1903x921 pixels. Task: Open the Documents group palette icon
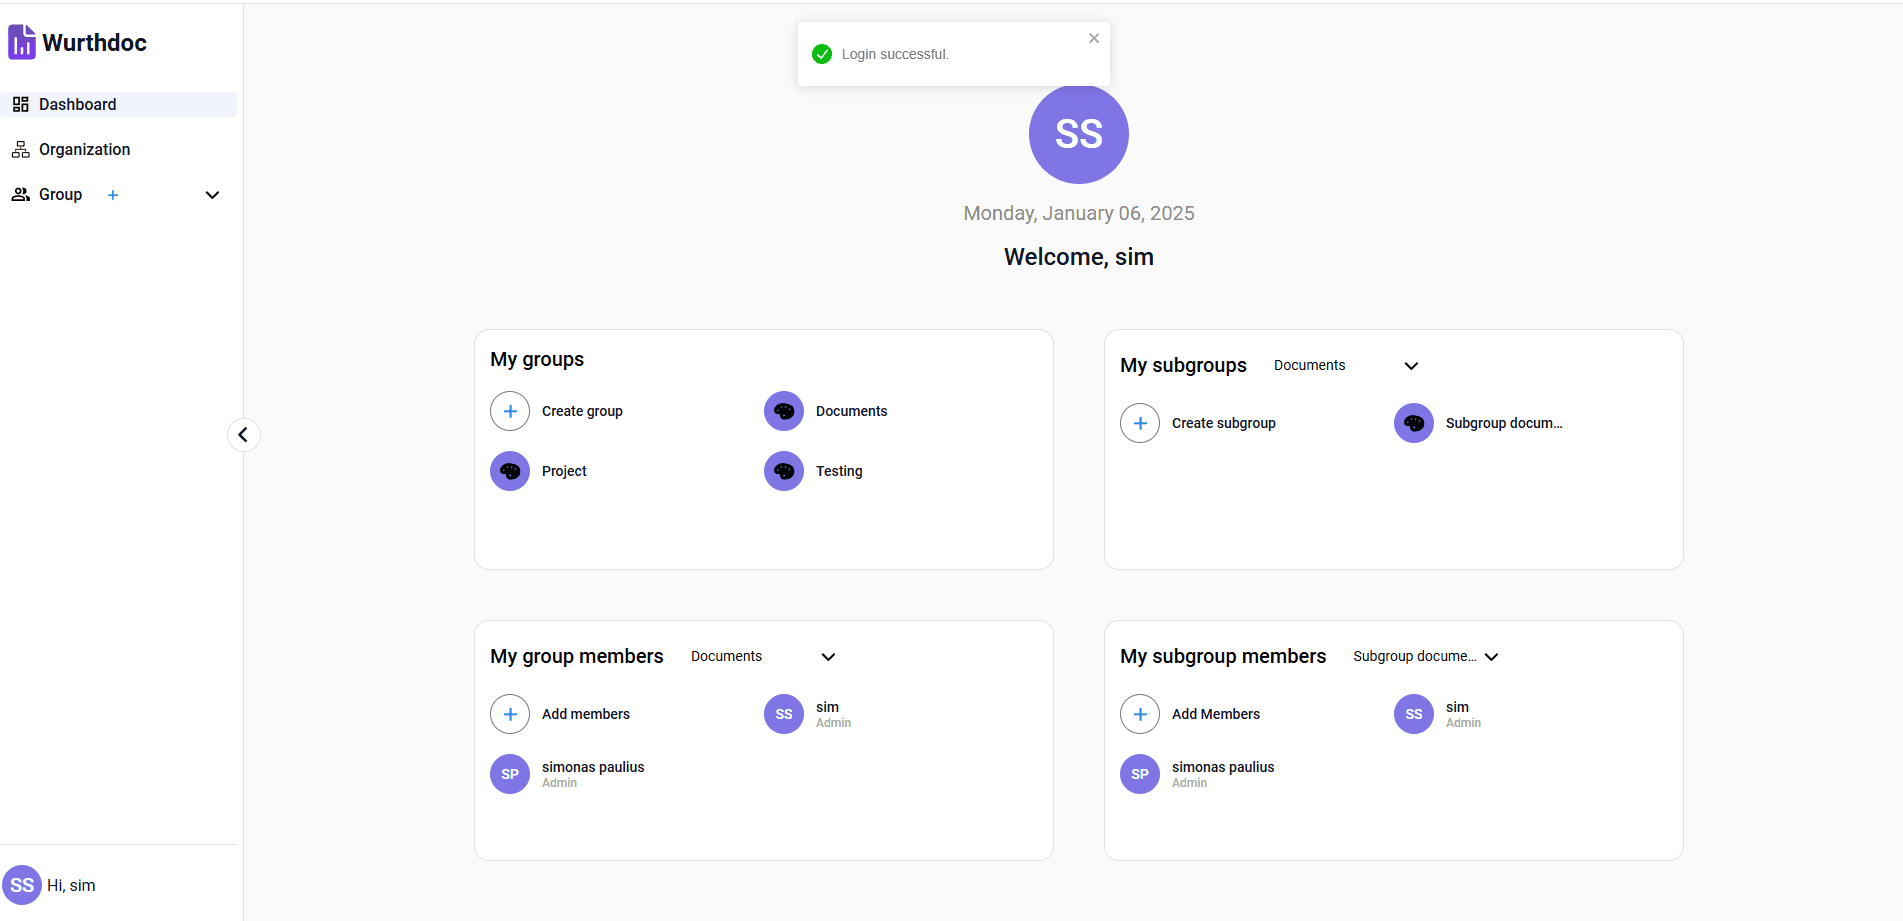tap(784, 411)
